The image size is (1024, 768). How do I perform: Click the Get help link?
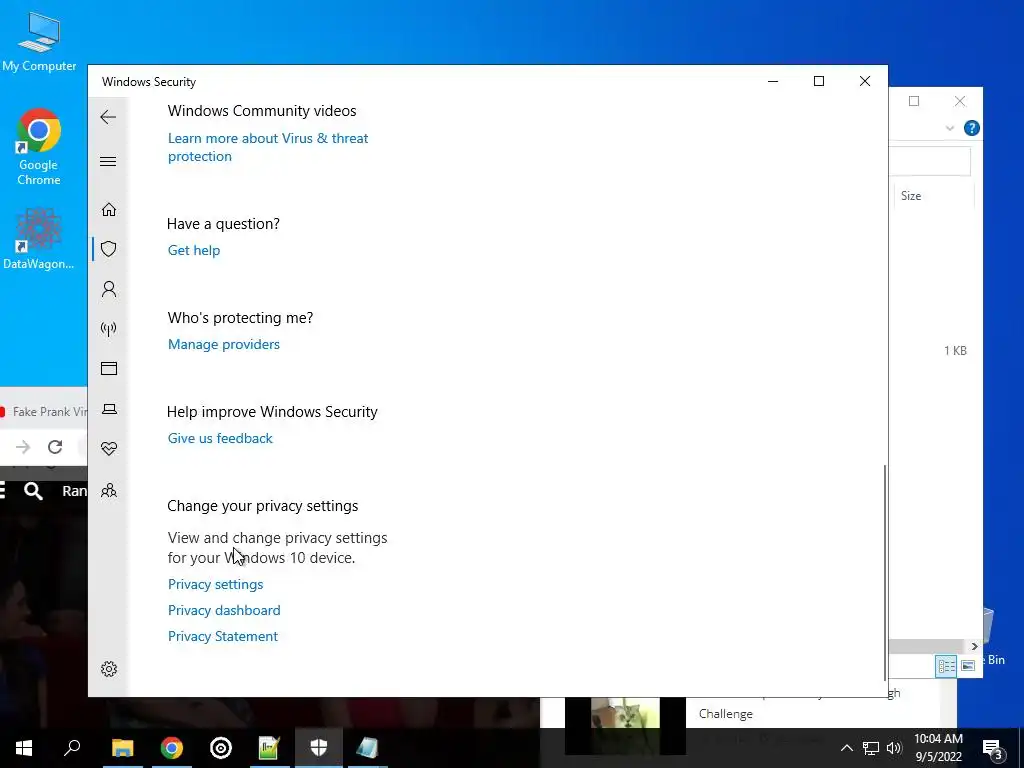194,250
